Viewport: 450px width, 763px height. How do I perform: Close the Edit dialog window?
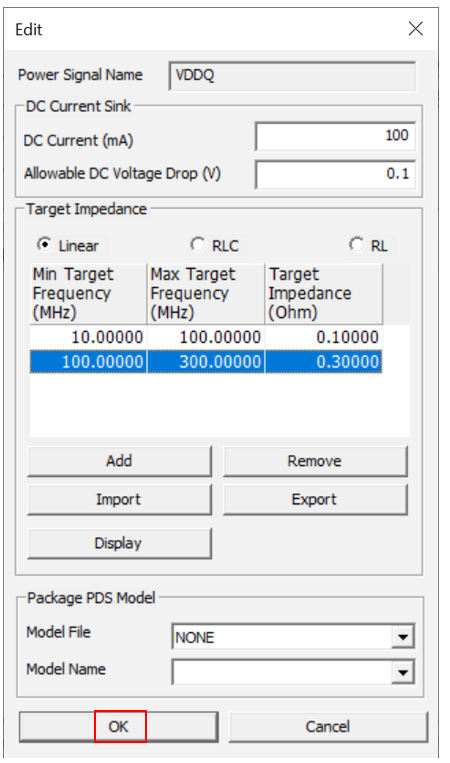point(415,29)
